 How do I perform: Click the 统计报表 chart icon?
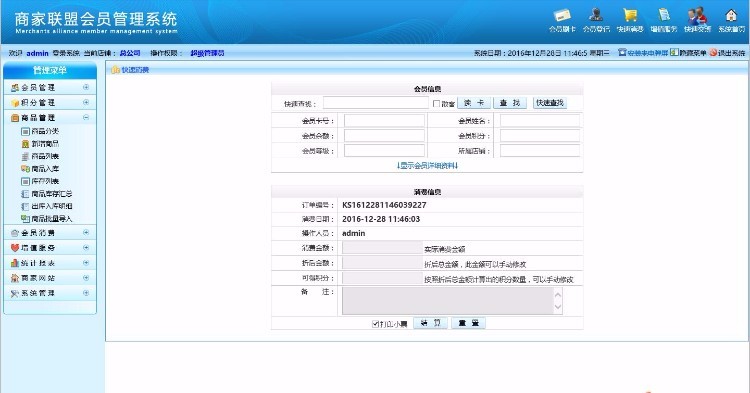(15, 263)
